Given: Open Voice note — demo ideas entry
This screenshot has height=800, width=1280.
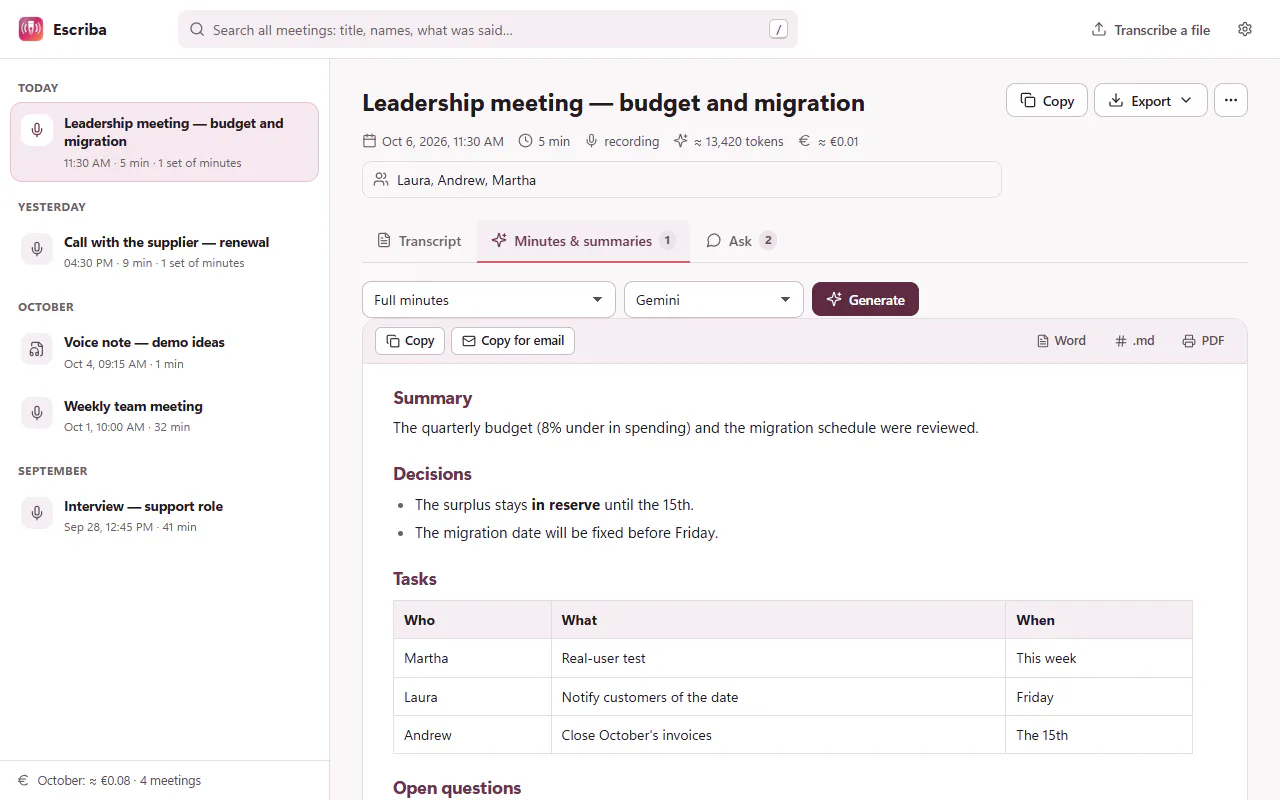Looking at the screenshot, I should (x=165, y=351).
